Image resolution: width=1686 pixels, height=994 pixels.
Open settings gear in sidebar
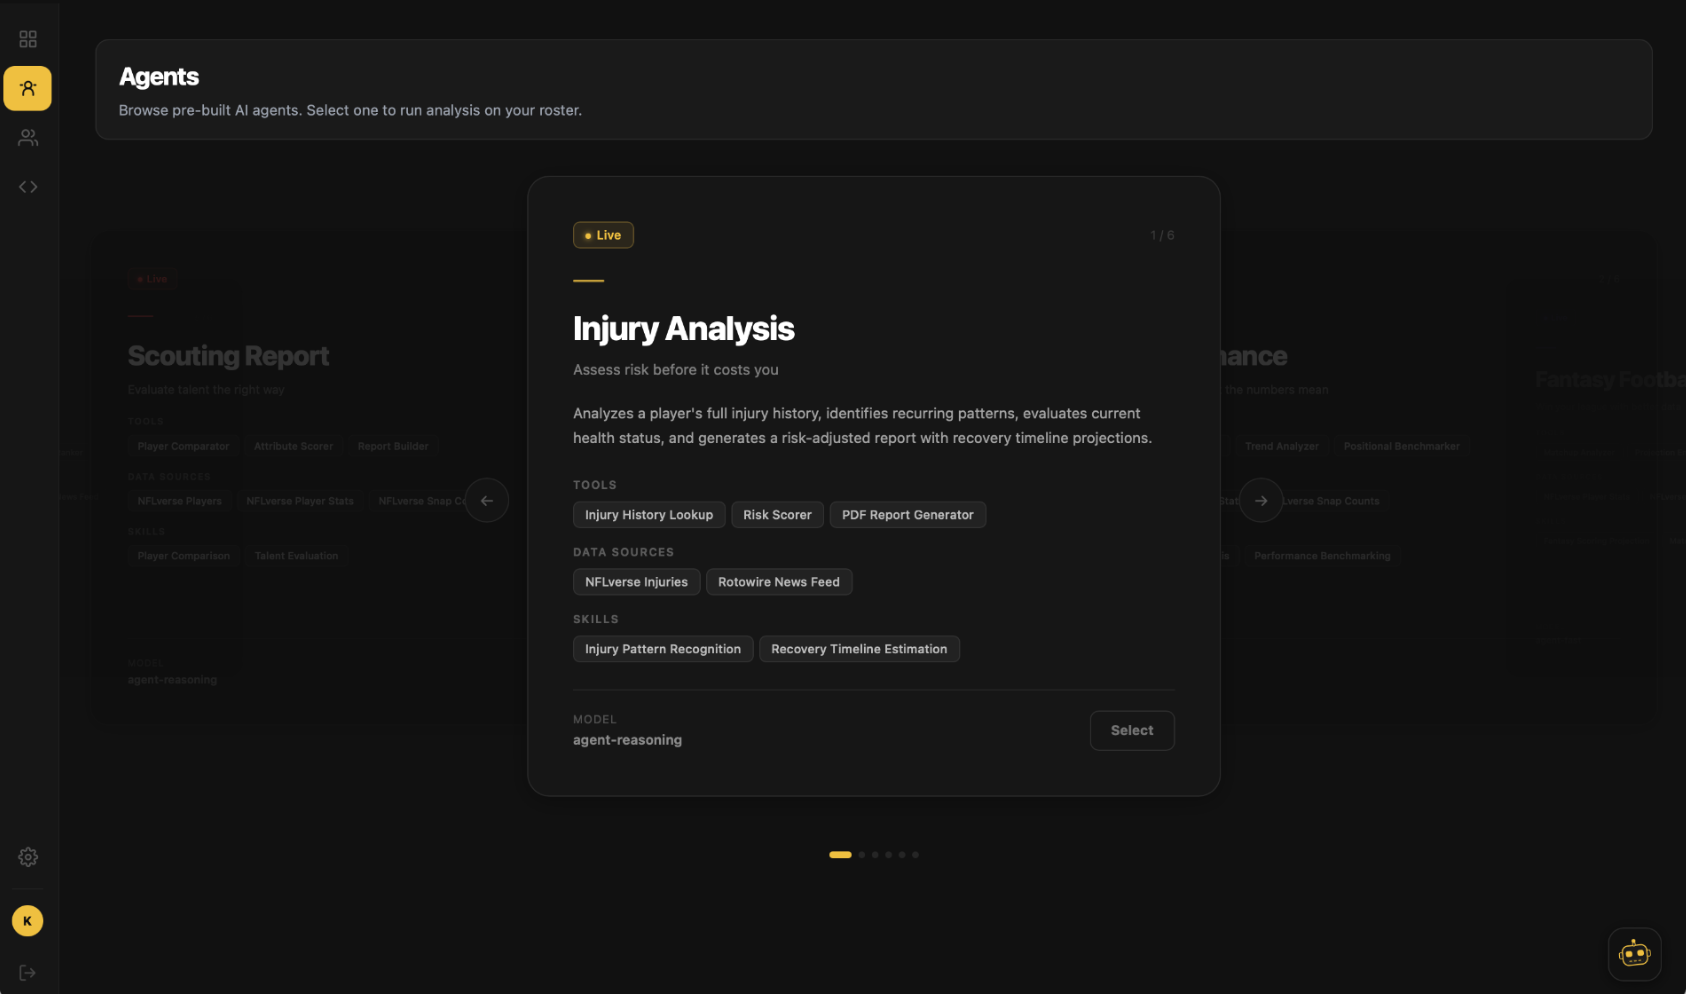click(28, 857)
